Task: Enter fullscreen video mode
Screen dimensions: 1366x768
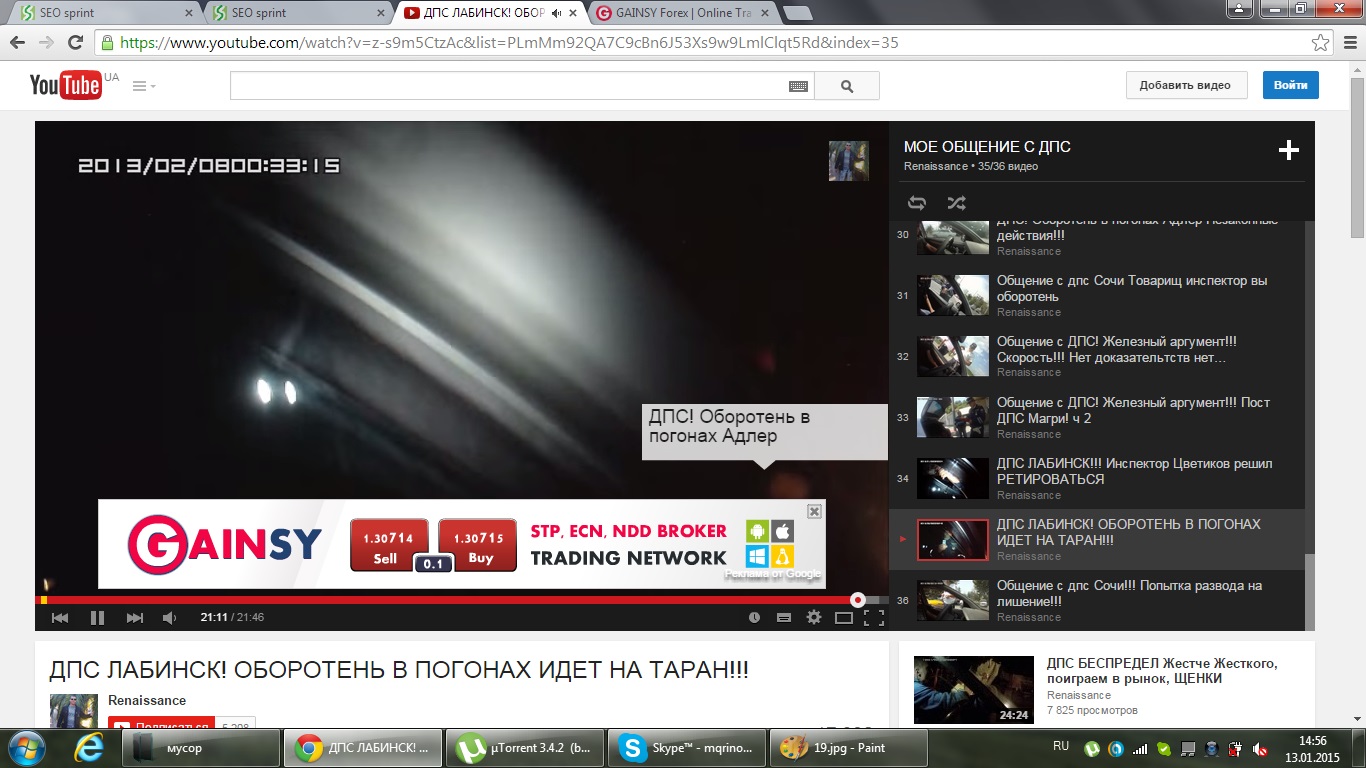Action: [x=874, y=618]
